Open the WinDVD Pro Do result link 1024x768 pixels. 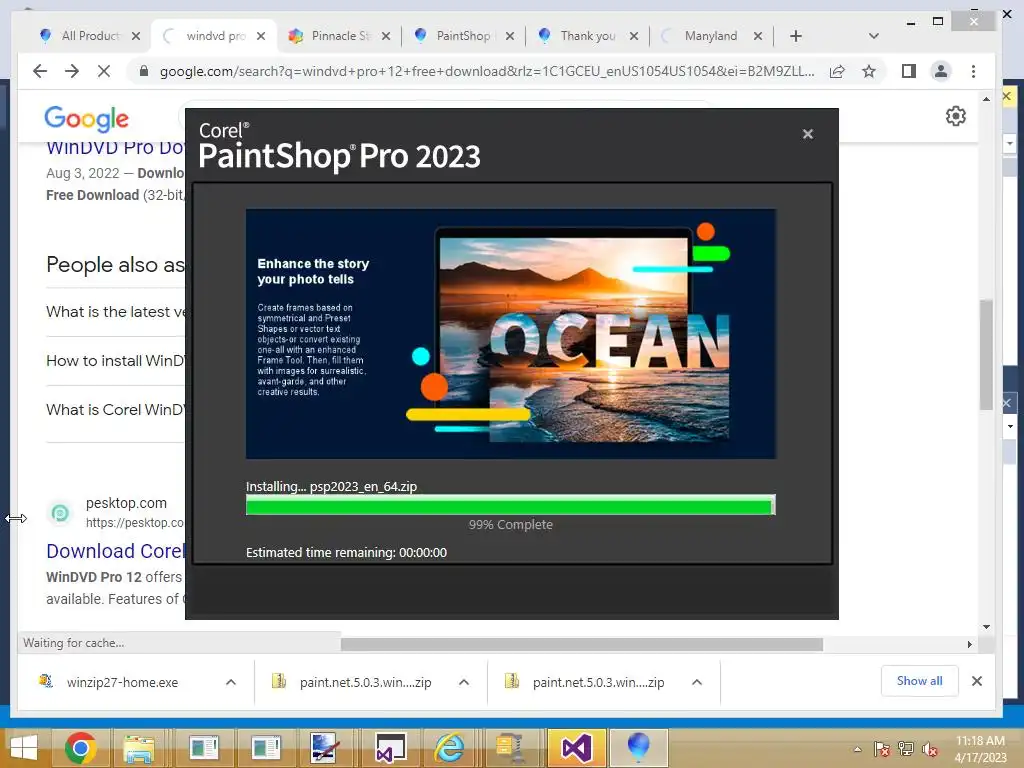(116, 148)
